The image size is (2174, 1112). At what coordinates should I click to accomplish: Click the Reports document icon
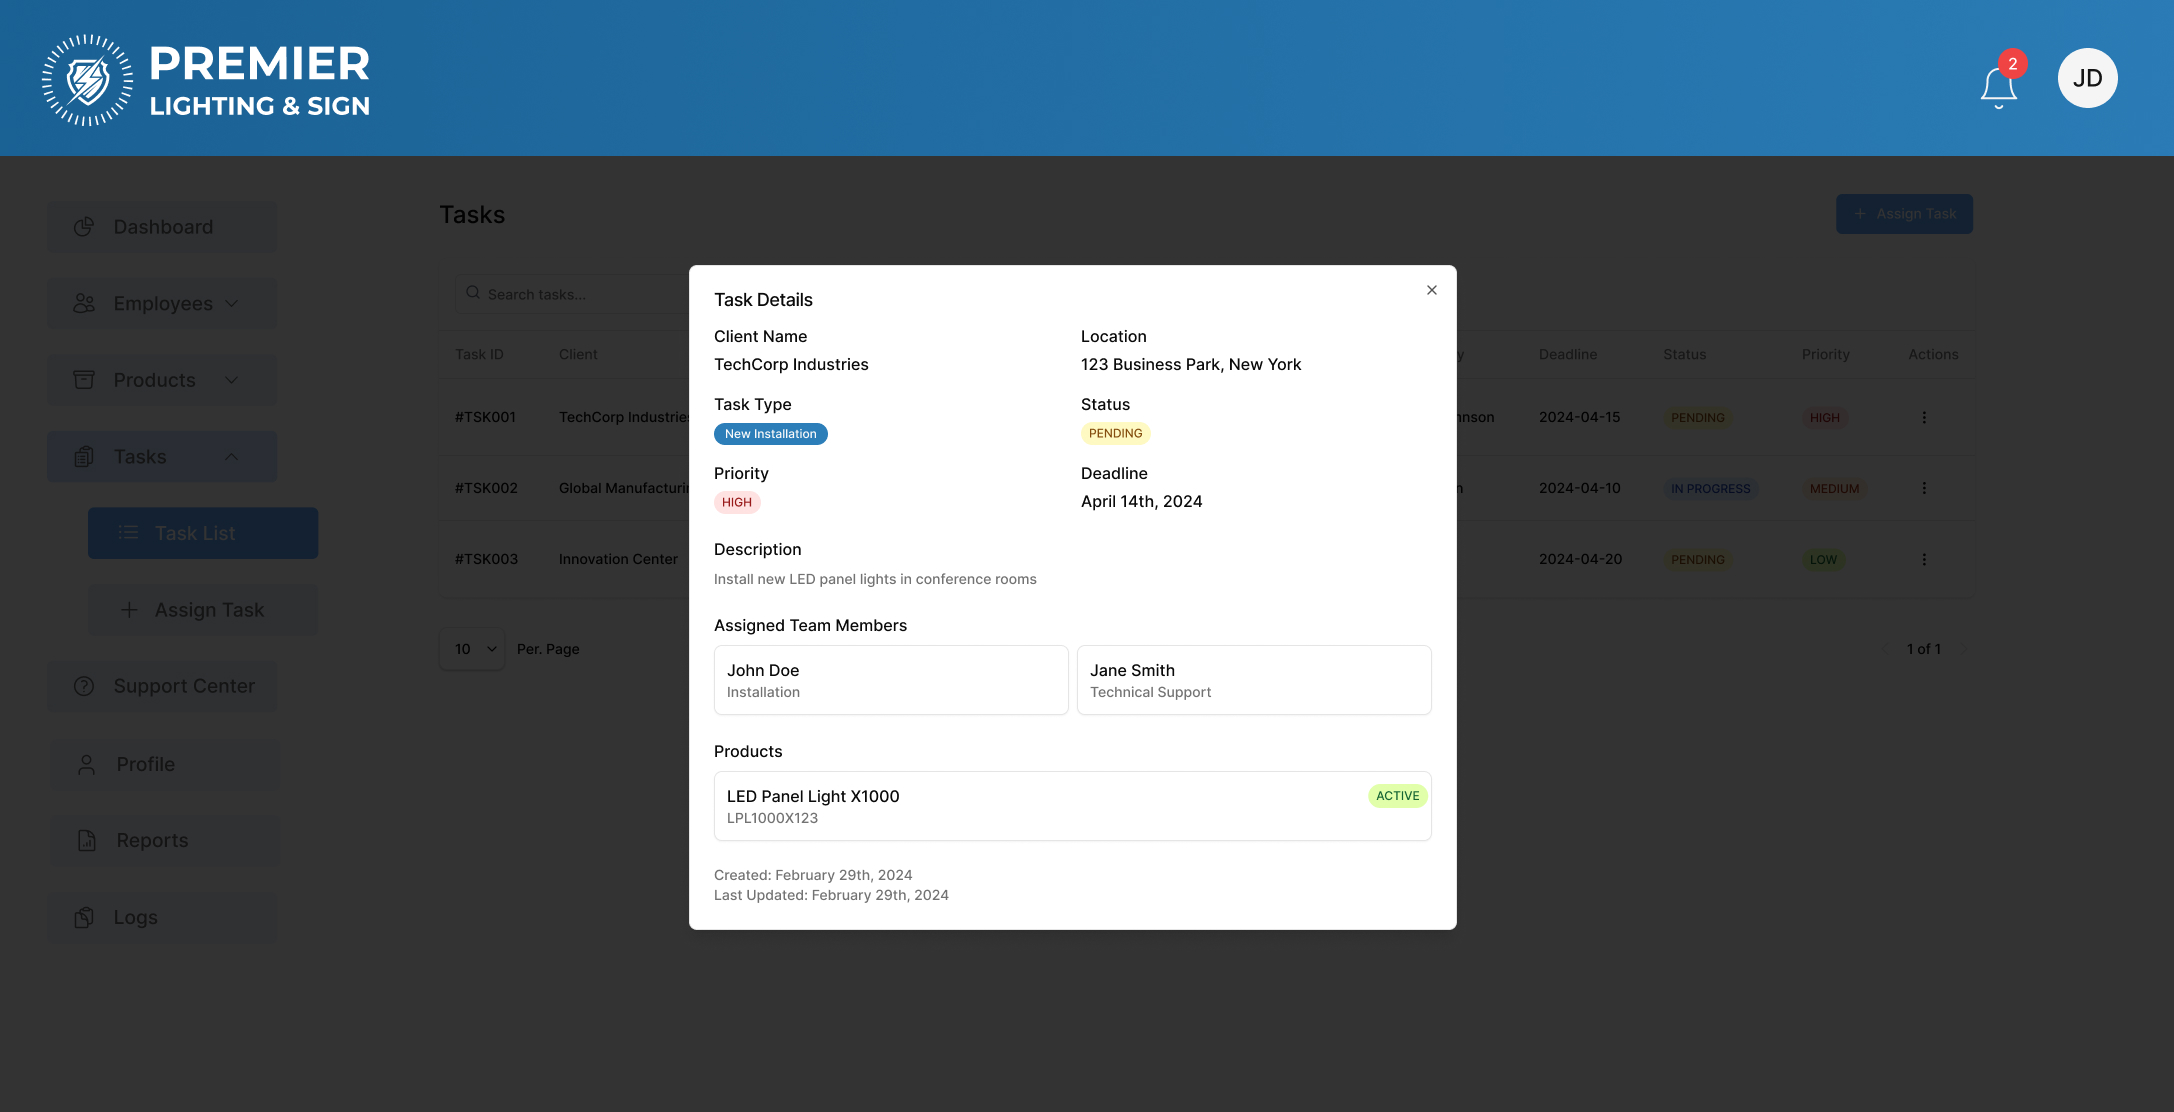coord(87,840)
